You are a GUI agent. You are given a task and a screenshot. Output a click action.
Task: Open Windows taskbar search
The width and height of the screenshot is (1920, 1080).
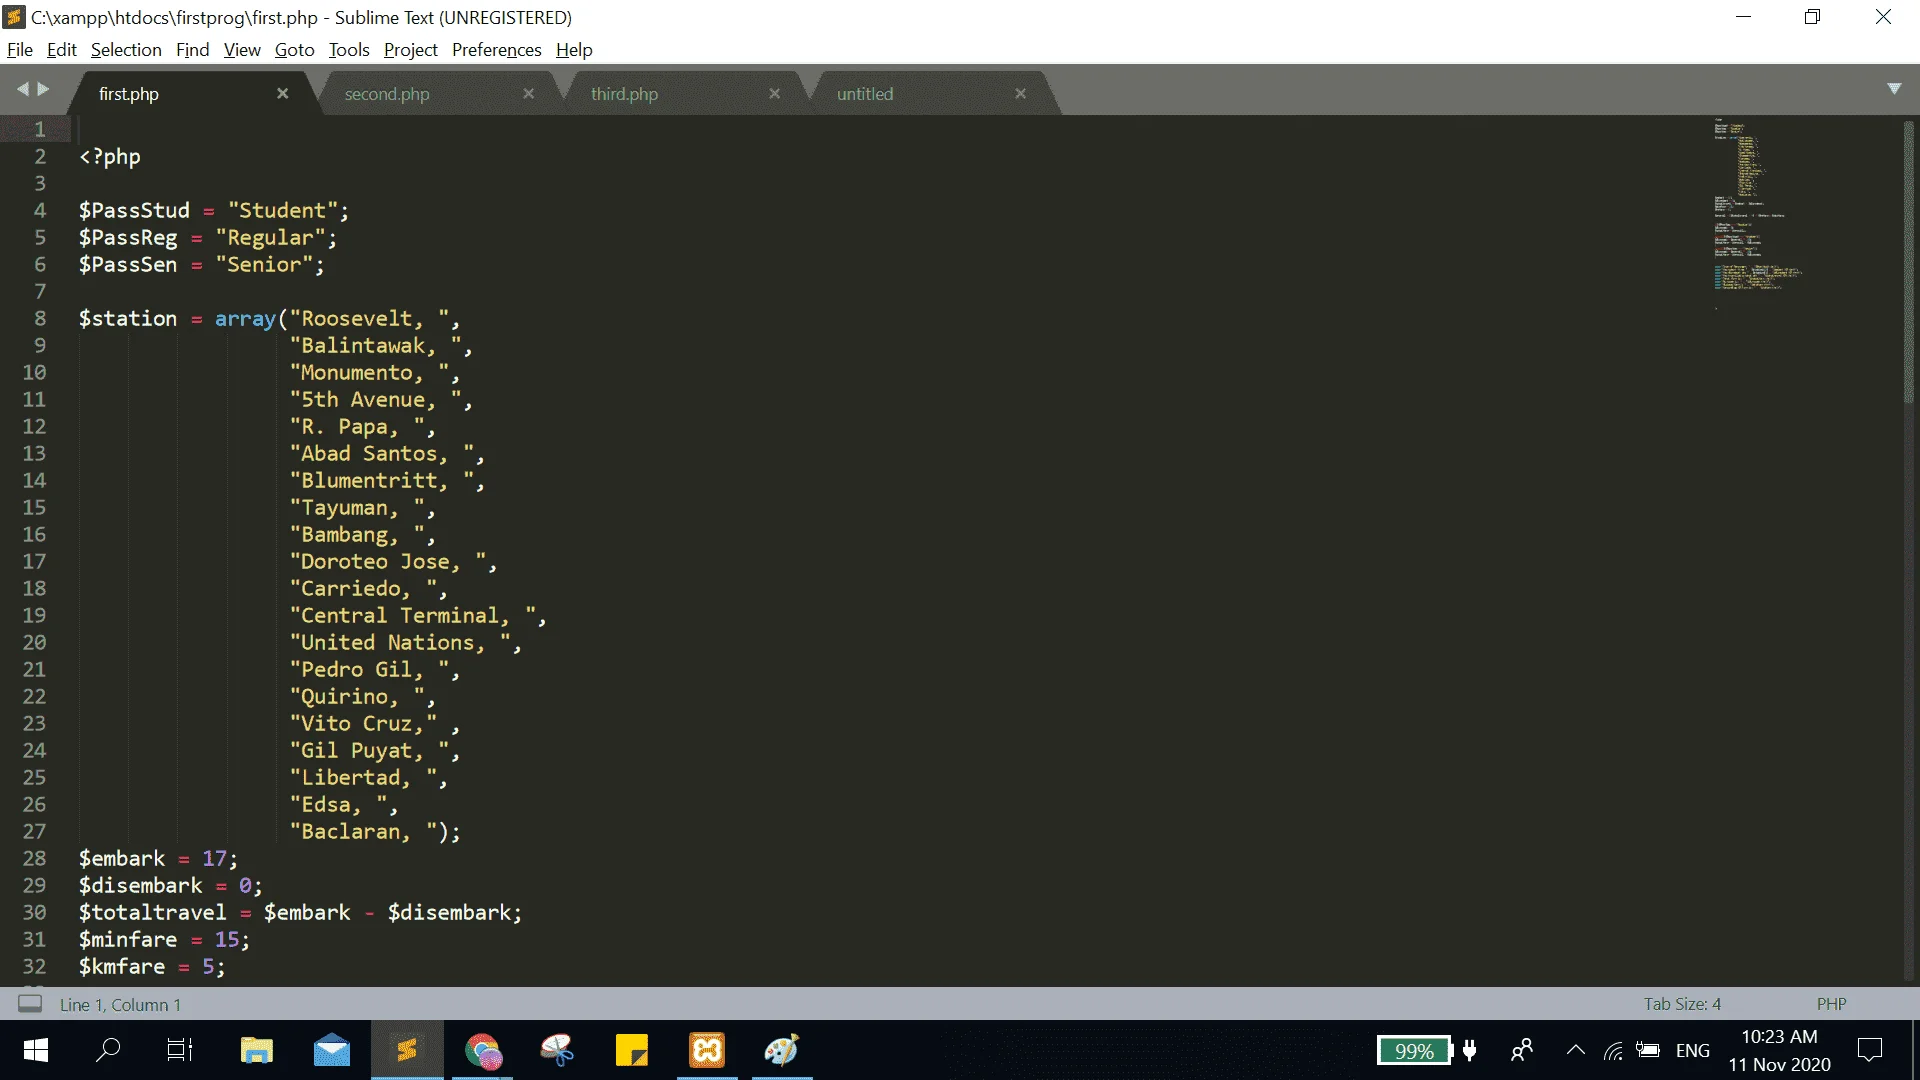tap(108, 1050)
